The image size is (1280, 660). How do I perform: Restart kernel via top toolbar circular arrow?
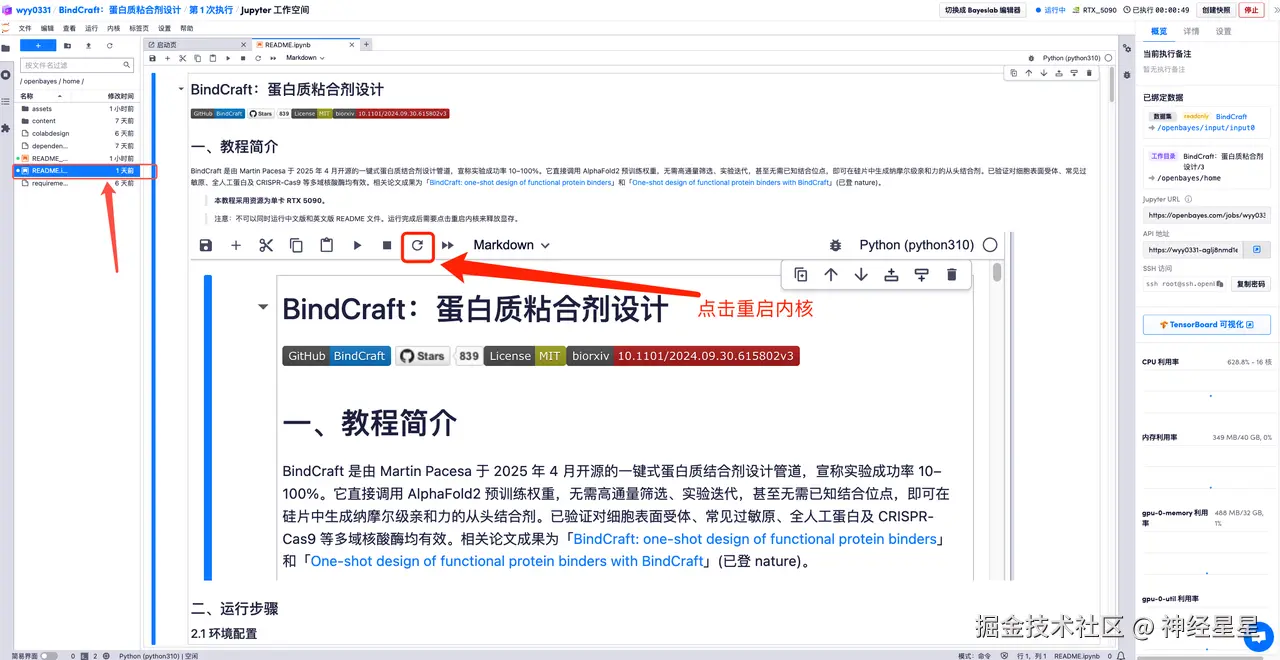[258, 58]
